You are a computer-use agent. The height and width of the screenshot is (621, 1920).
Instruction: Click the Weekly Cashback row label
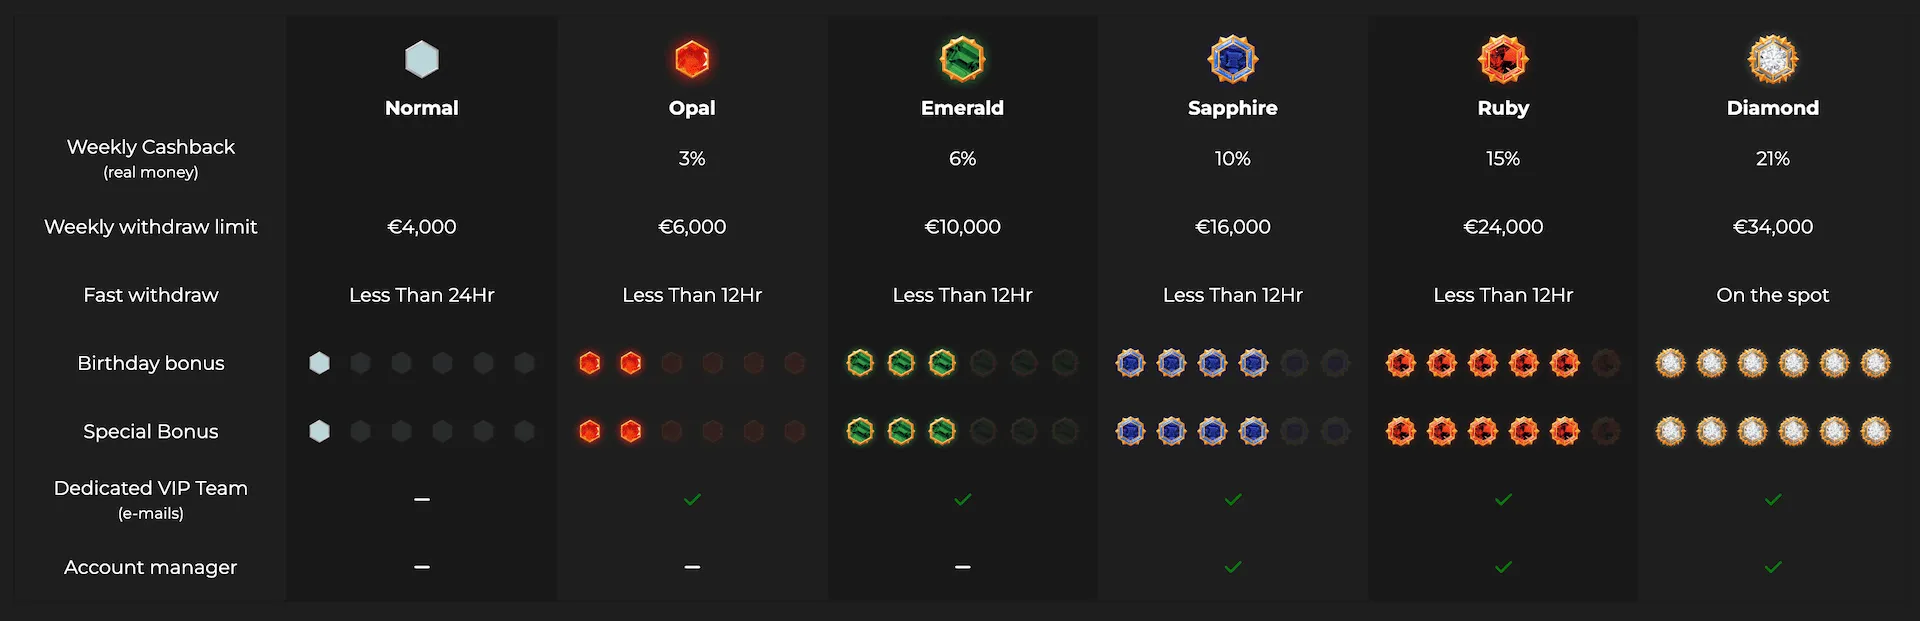151,158
